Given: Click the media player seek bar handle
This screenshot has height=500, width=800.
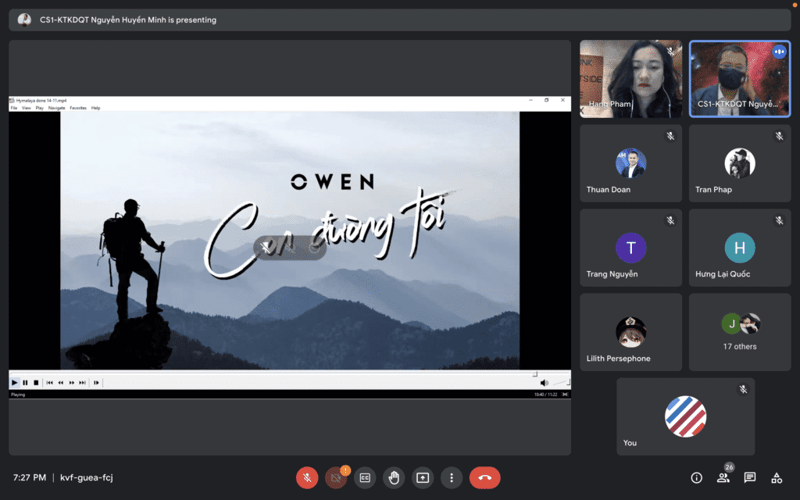Looking at the screenshot, I should (x=535, y=374).
